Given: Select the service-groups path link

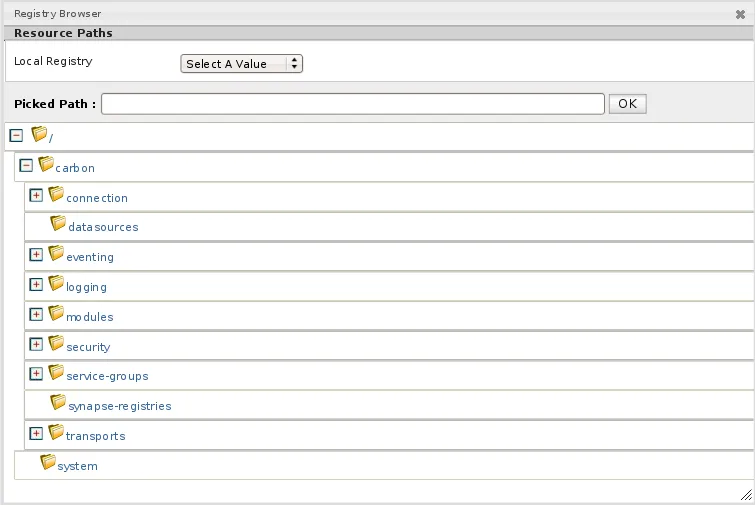Looking at the screenshot, I should [x=107, y=376].
